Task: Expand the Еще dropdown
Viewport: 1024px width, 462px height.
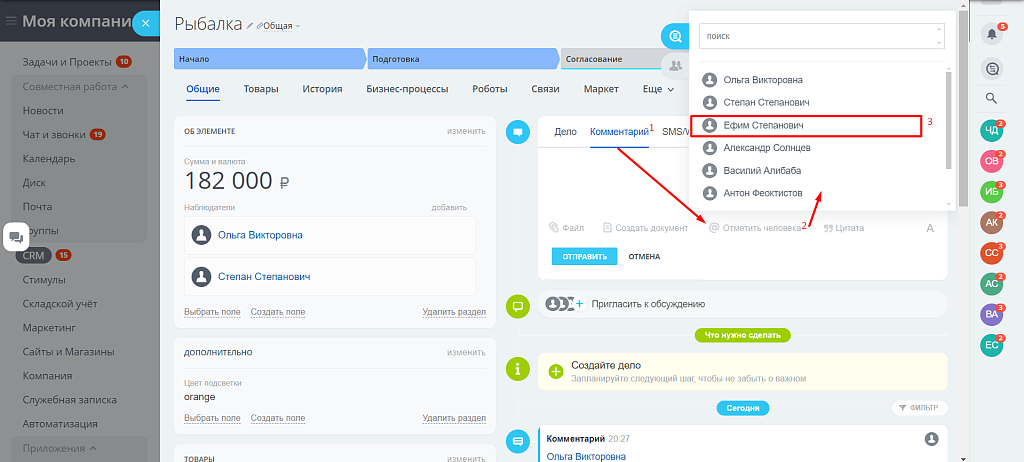Action: (658, 89)
